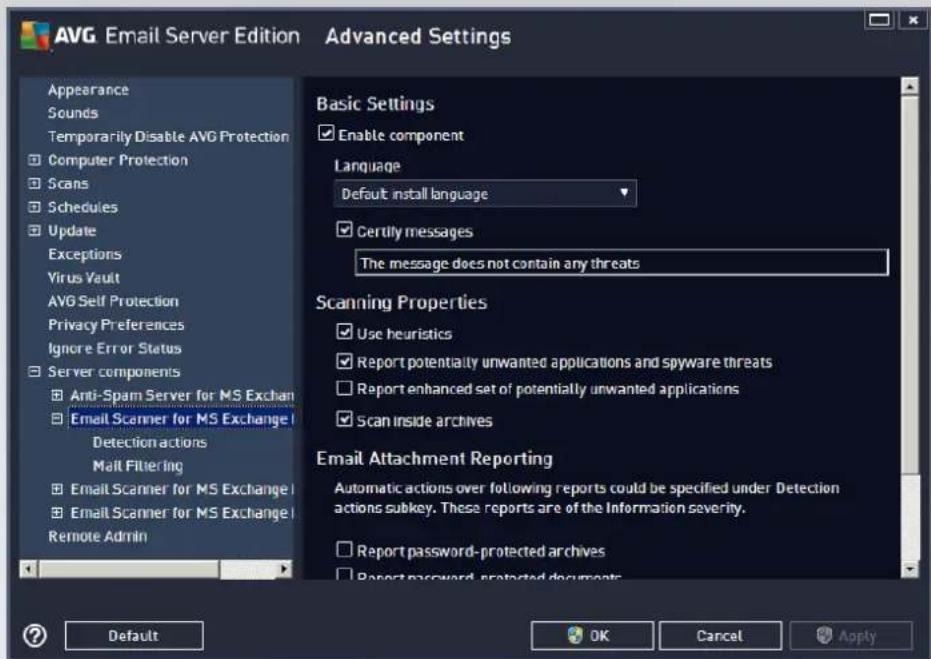Click the vertical scrollbar thumb in settings pane
Viewport: 931px width, 659px height.
910,285
